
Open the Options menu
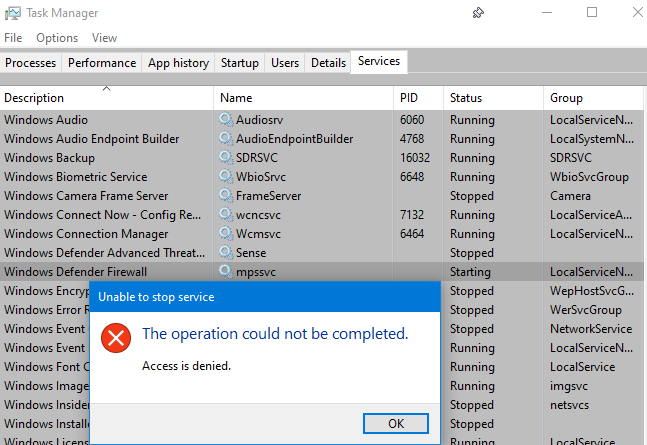[57, 38]
